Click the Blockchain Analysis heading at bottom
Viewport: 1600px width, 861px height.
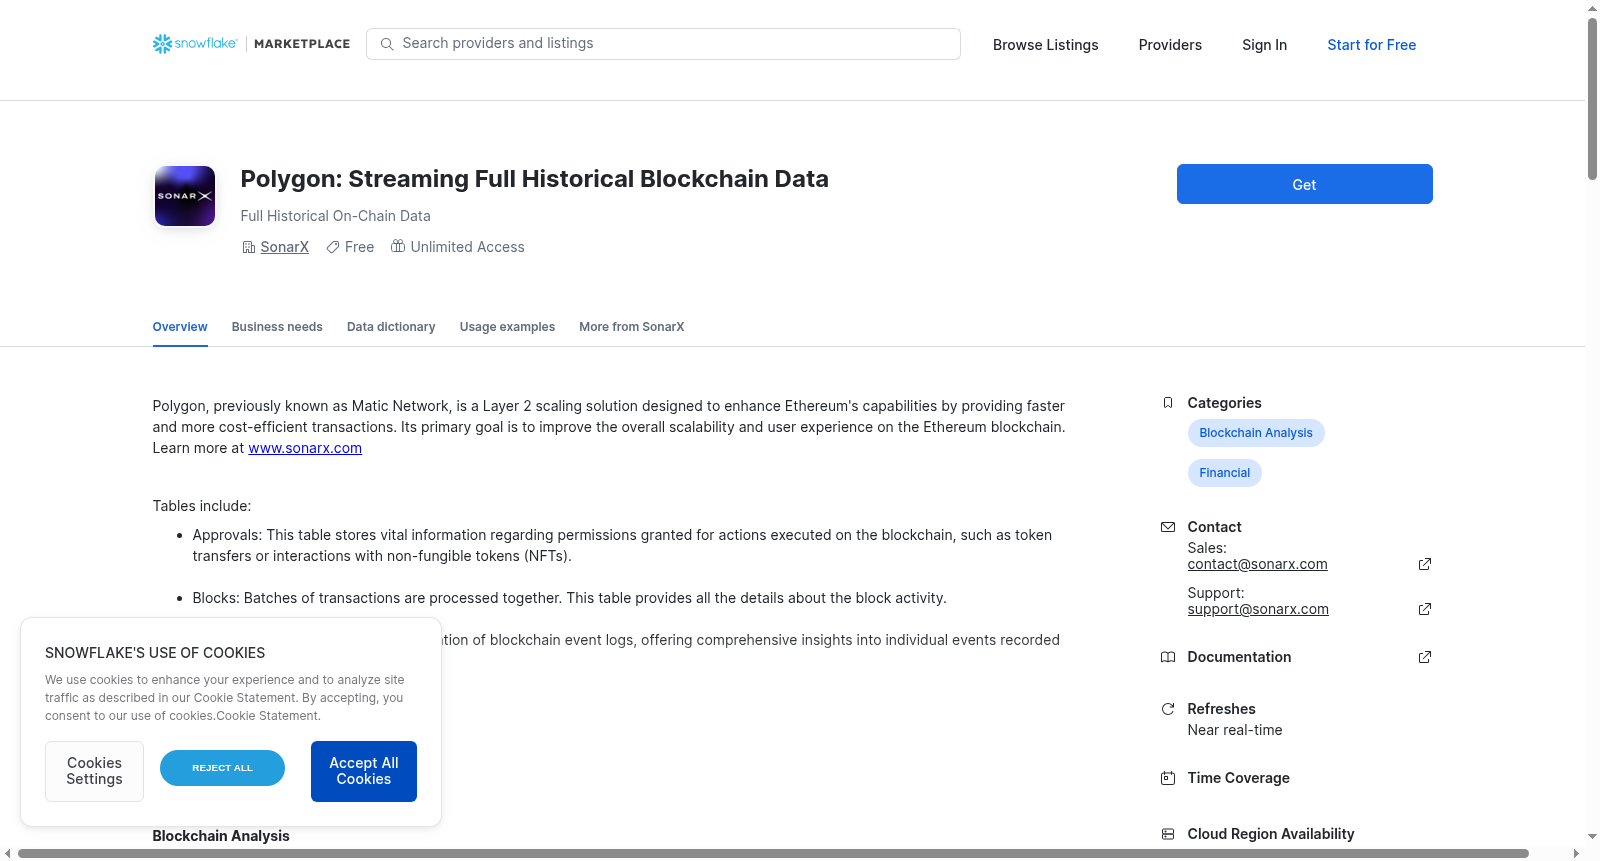(x=221, y=836)
